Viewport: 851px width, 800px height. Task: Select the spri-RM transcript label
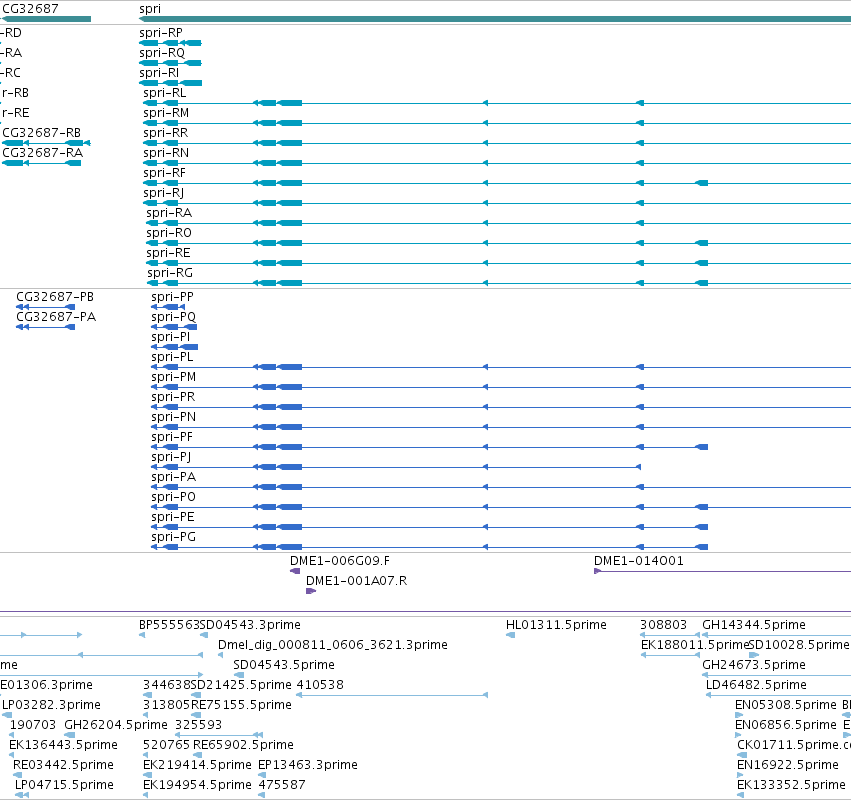166,113
